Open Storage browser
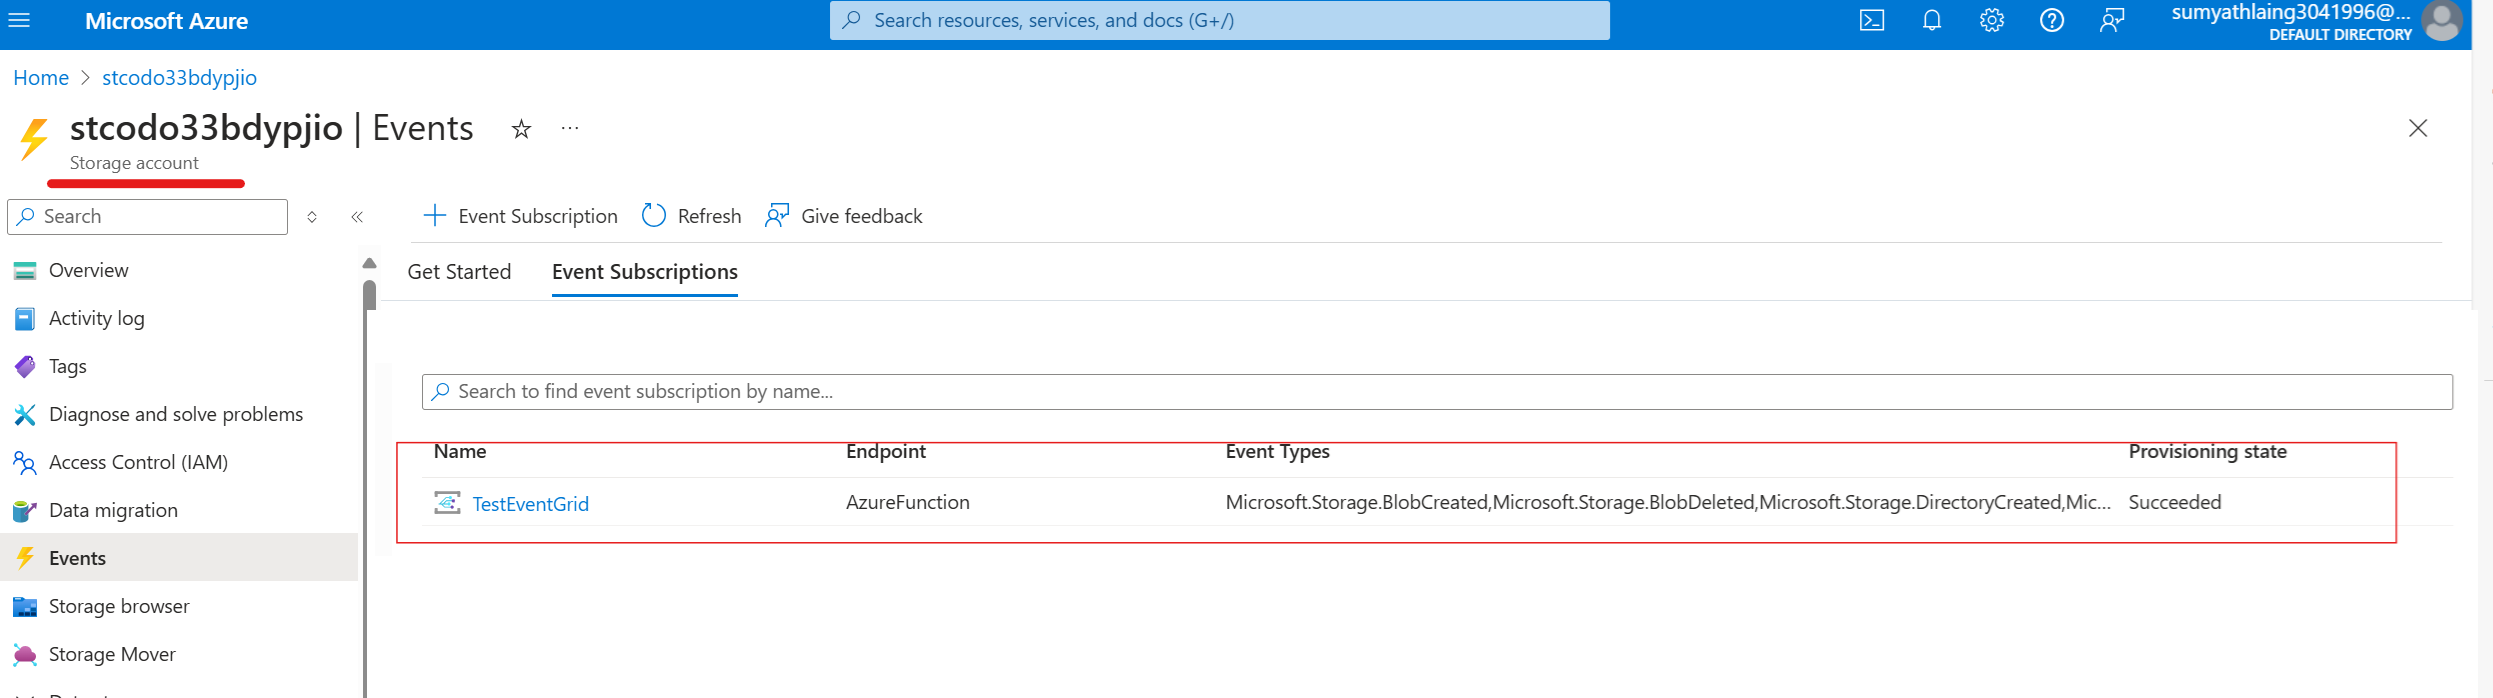This screenshot has width=2493, height=698. point(119,606)
